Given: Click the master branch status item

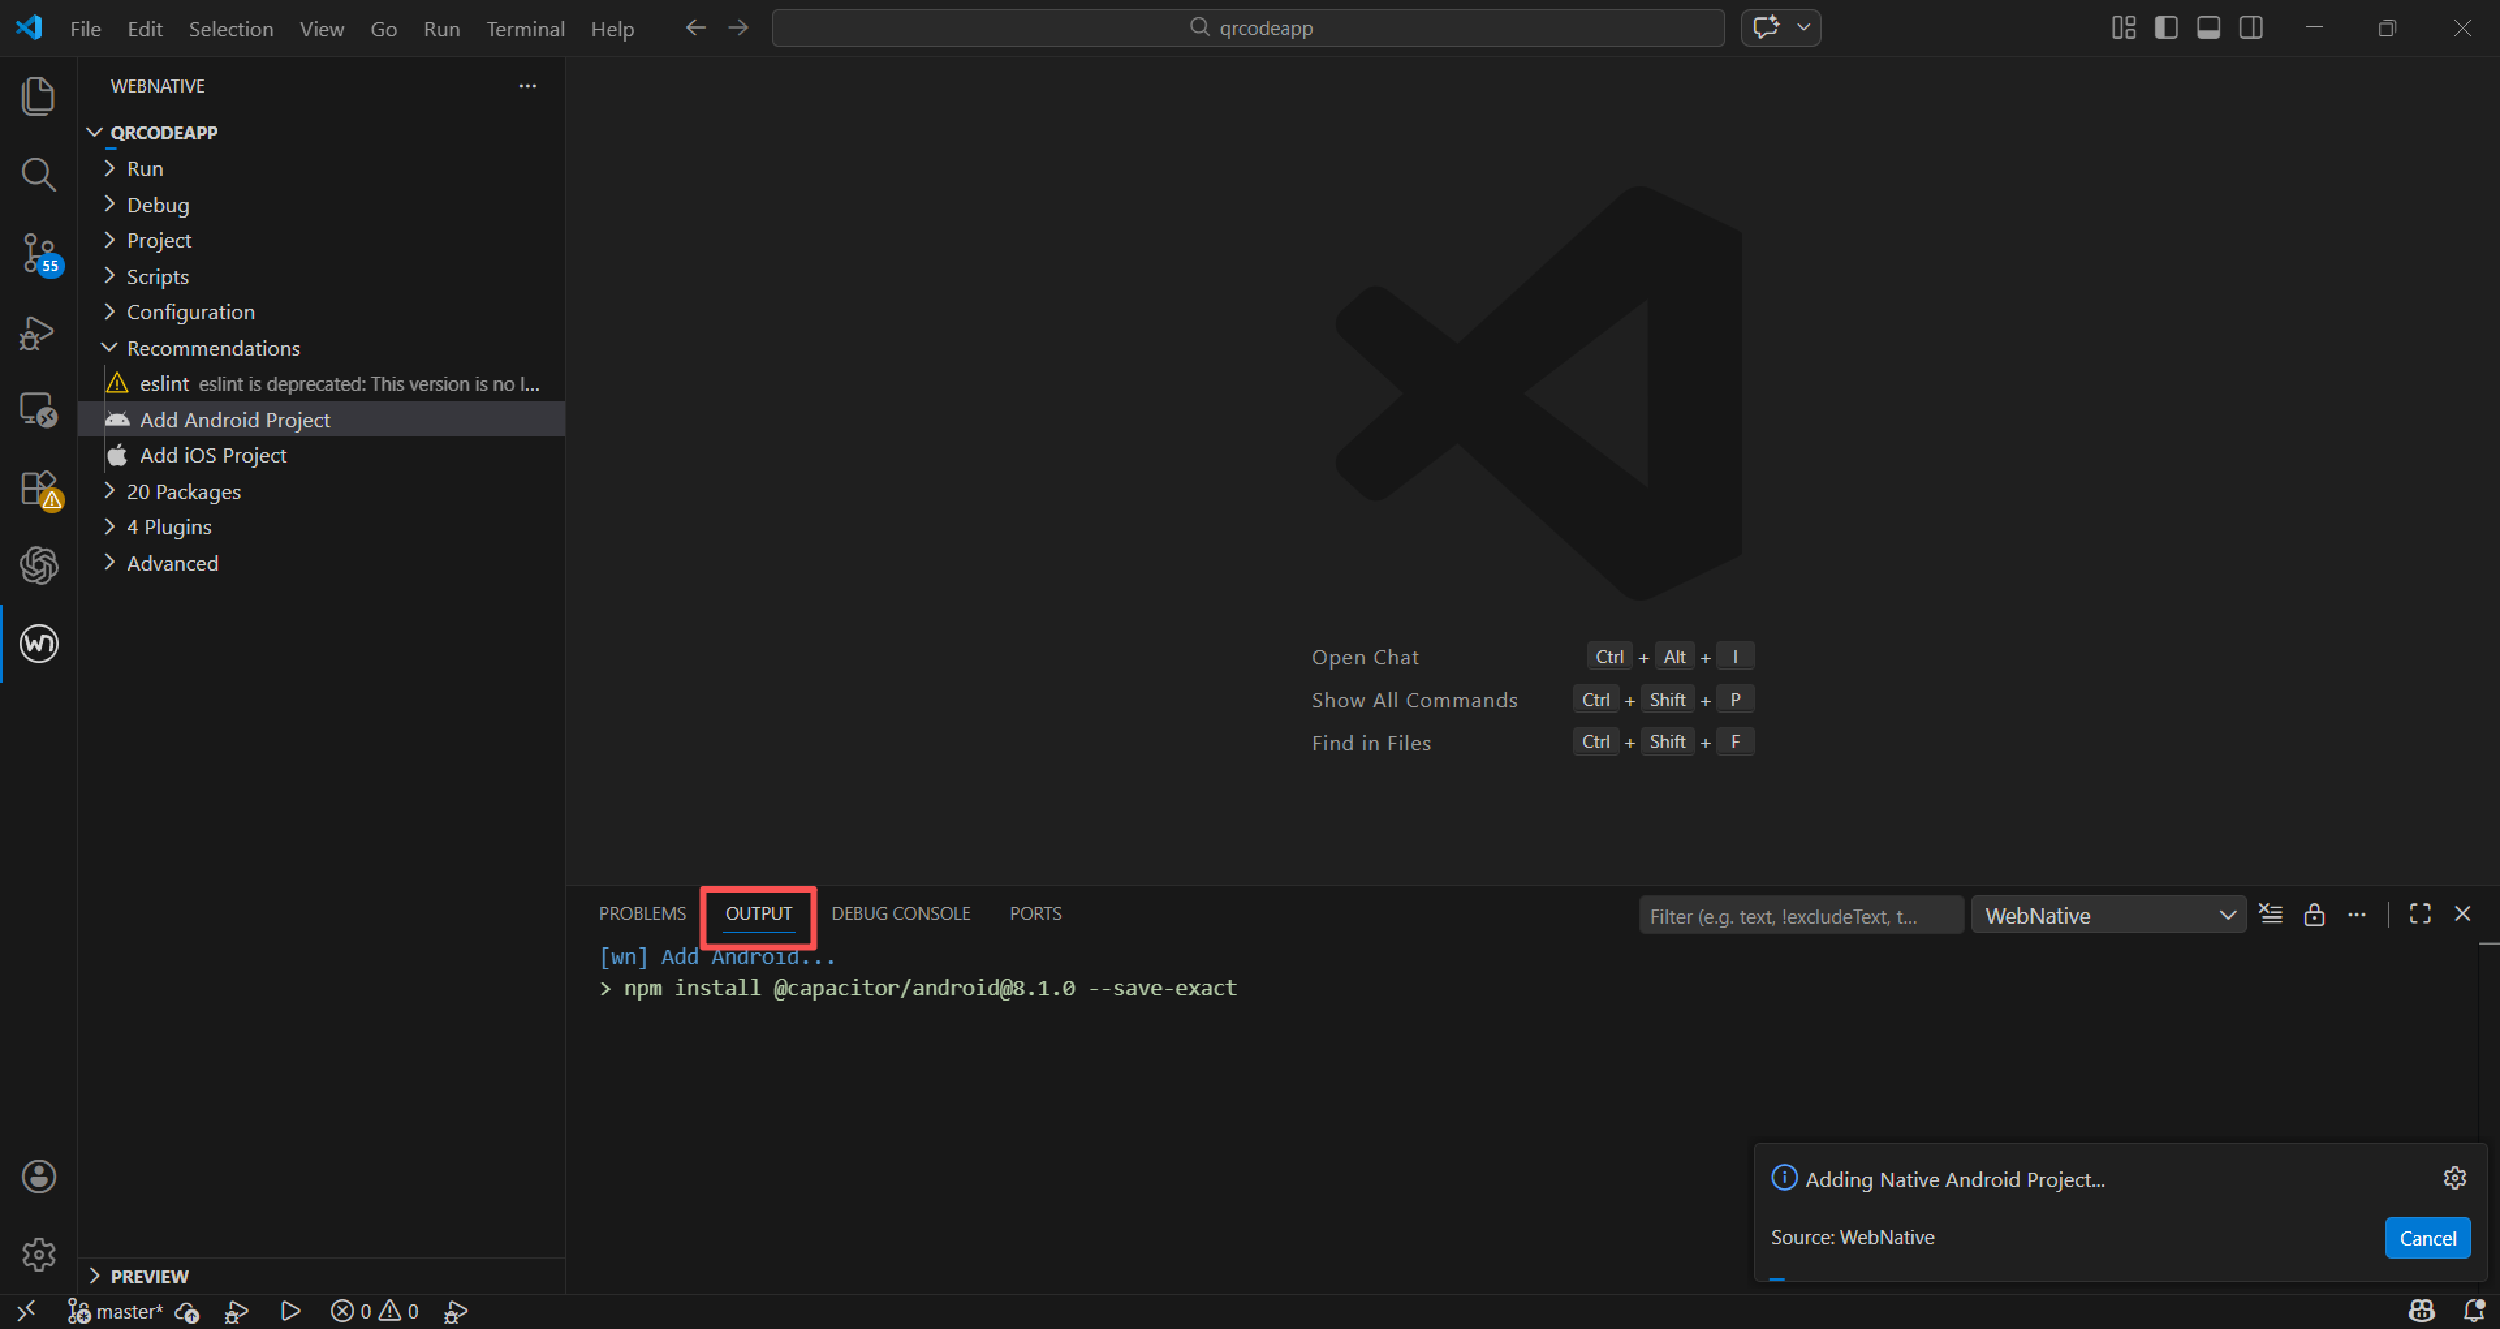Looking at the screenshot, I should point(115,1311).
